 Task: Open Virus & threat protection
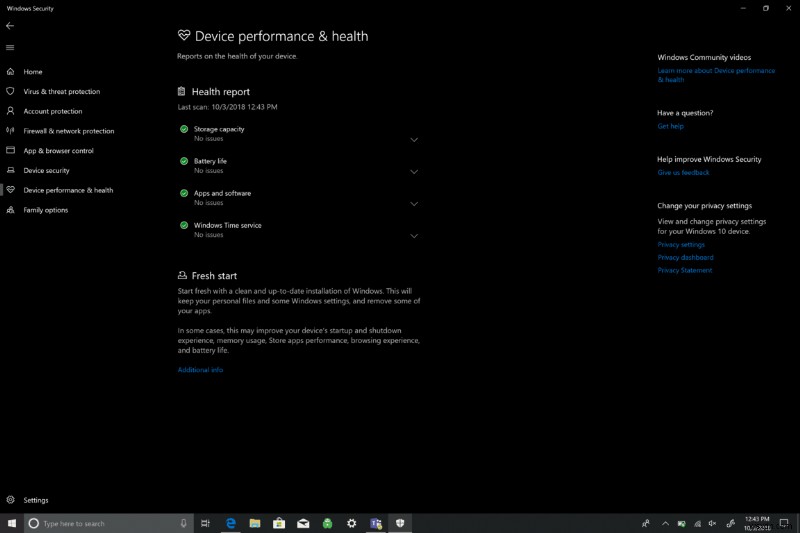[62, 92]
